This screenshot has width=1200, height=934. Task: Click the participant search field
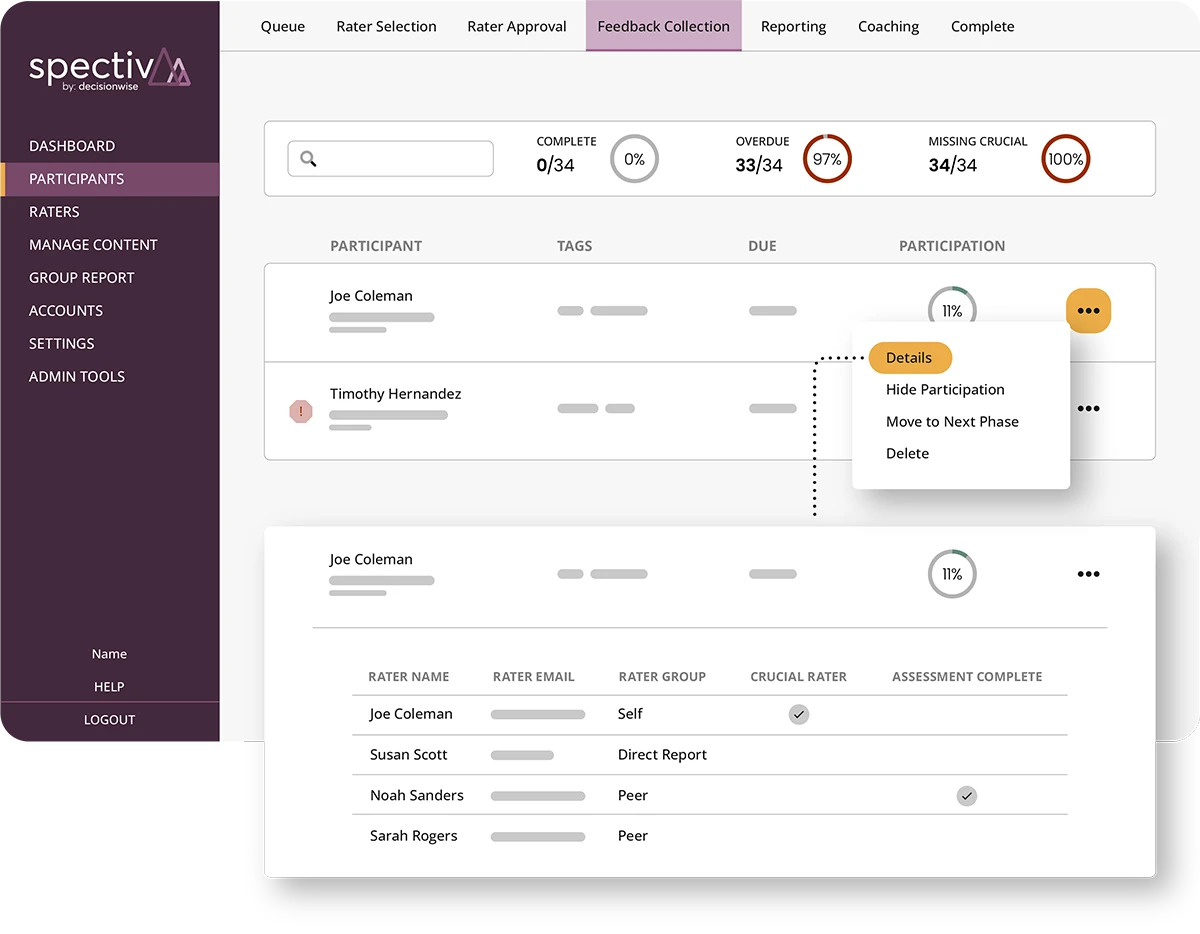click(391, 159)
